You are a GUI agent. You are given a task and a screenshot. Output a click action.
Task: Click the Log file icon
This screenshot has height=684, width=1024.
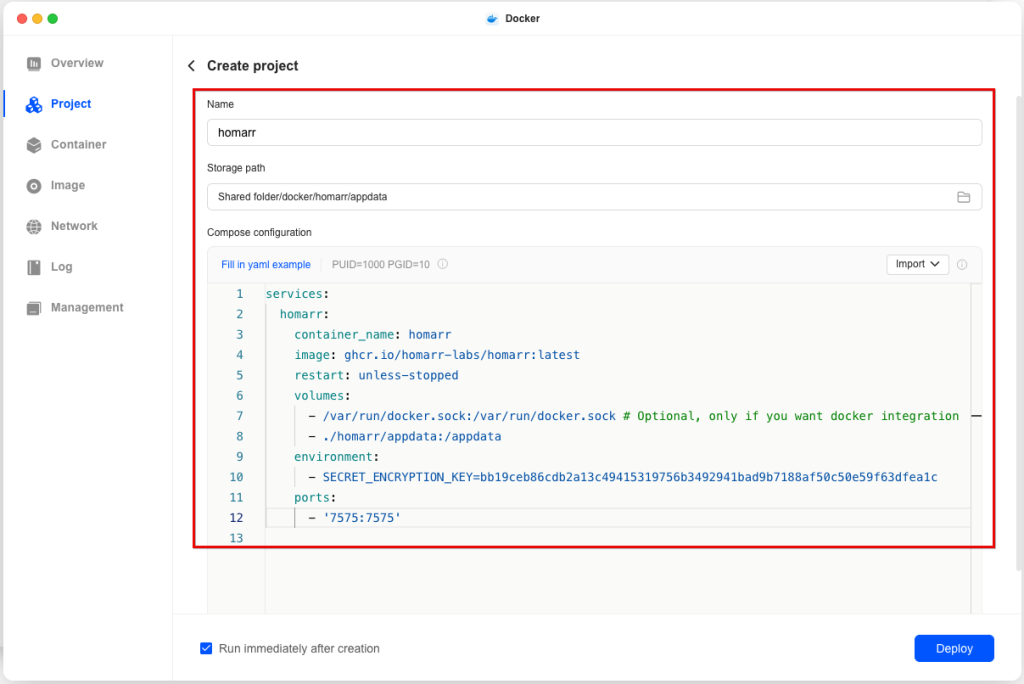point(34,268)
